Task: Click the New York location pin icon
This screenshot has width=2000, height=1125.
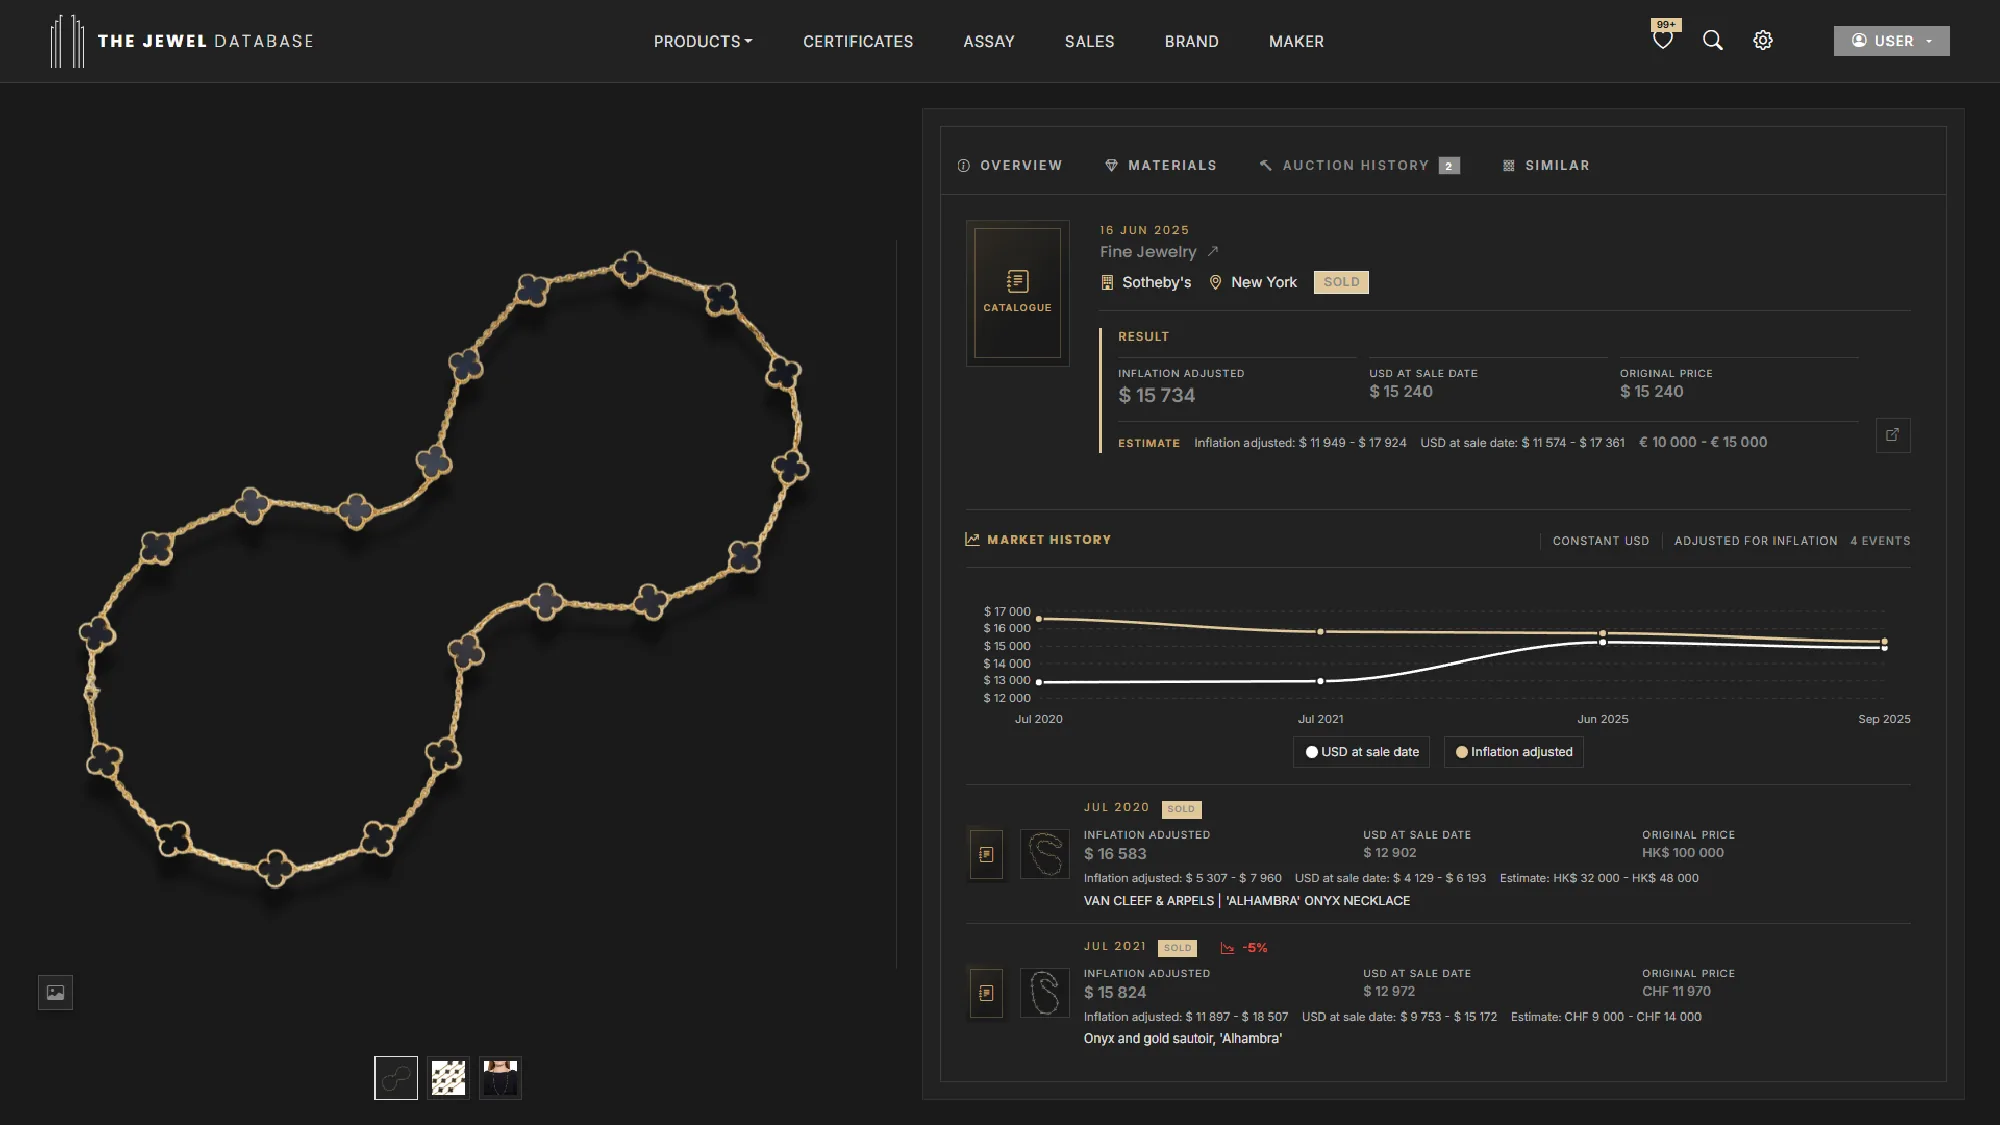Action: pos(1215,283)
